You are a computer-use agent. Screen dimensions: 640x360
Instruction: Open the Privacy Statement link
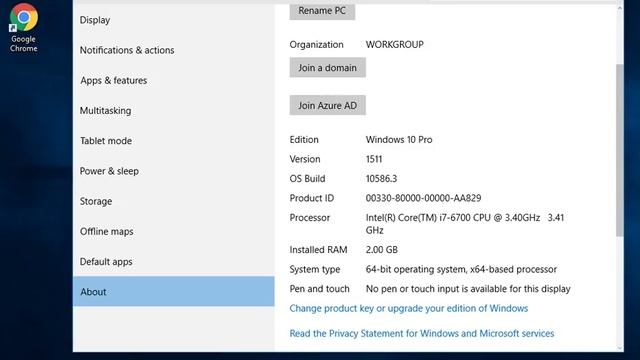(422, 333)
